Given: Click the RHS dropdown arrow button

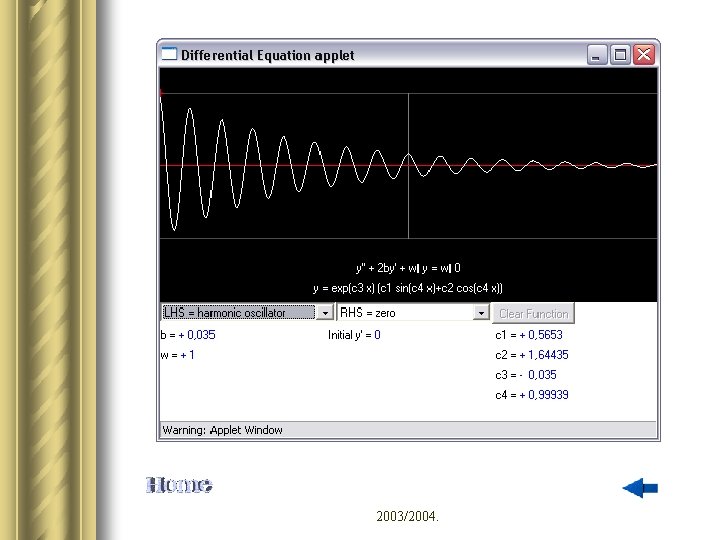Looking at the screenshot, I should [481, 313].
